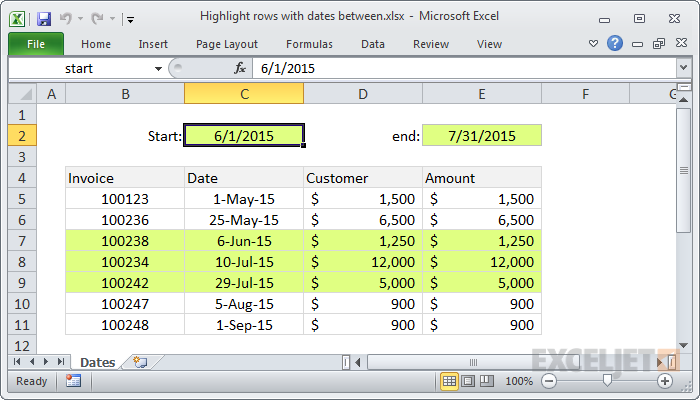Screen dimensions: 700x400
Task: Click the Excel application icon
Action: tap(17, 19)
